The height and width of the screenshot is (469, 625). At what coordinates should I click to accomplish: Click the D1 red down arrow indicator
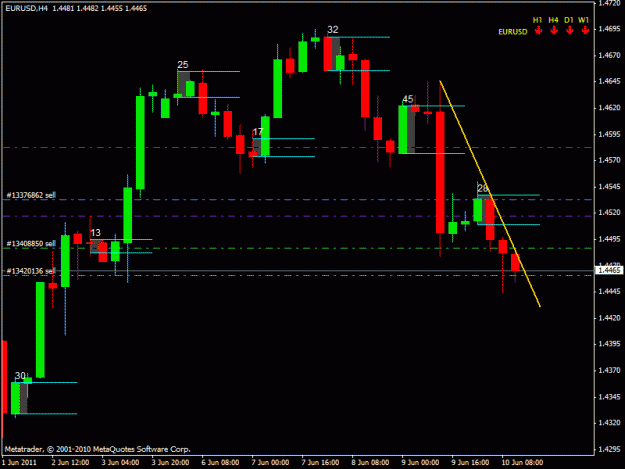tap(569, 30)
